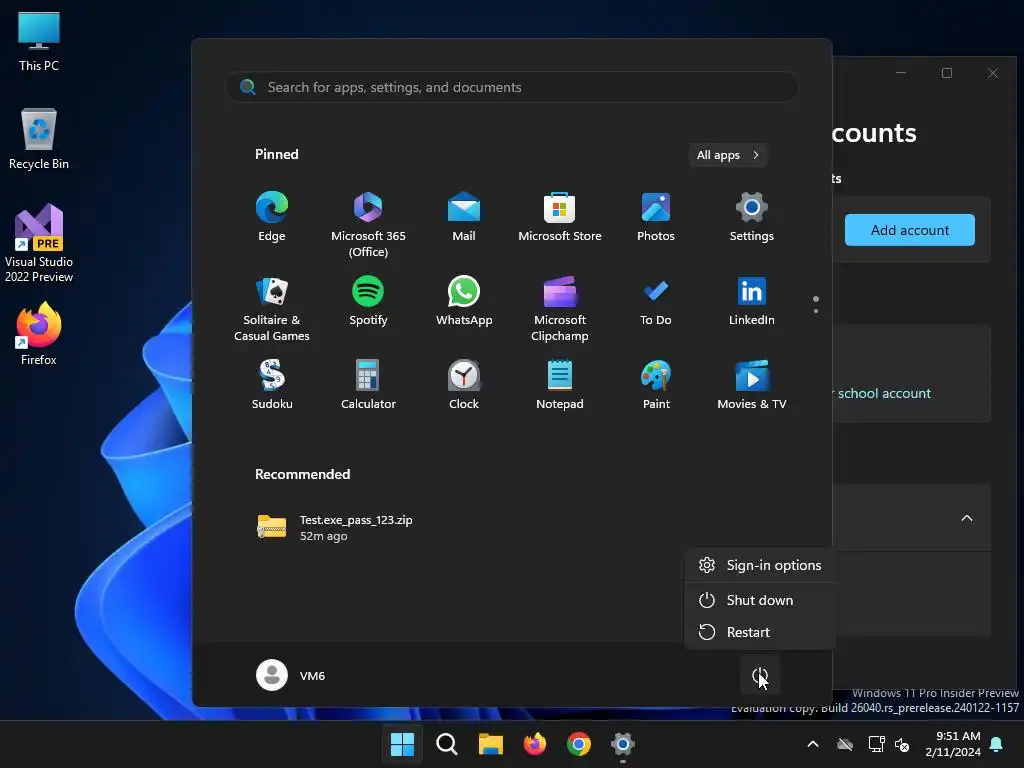
Task: Start Solitaire & Casual Games
Action: 272,308
